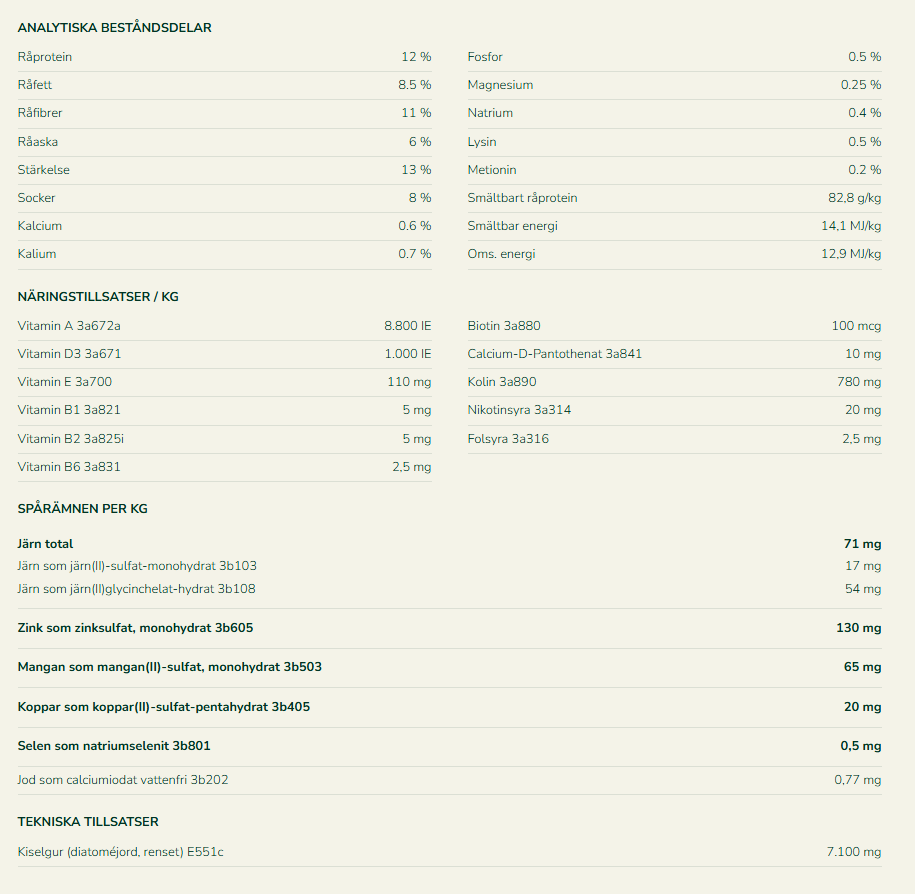Click the Smältbart råprotein label
Viewport: 915px width, 894px height.
pos(522,198)
